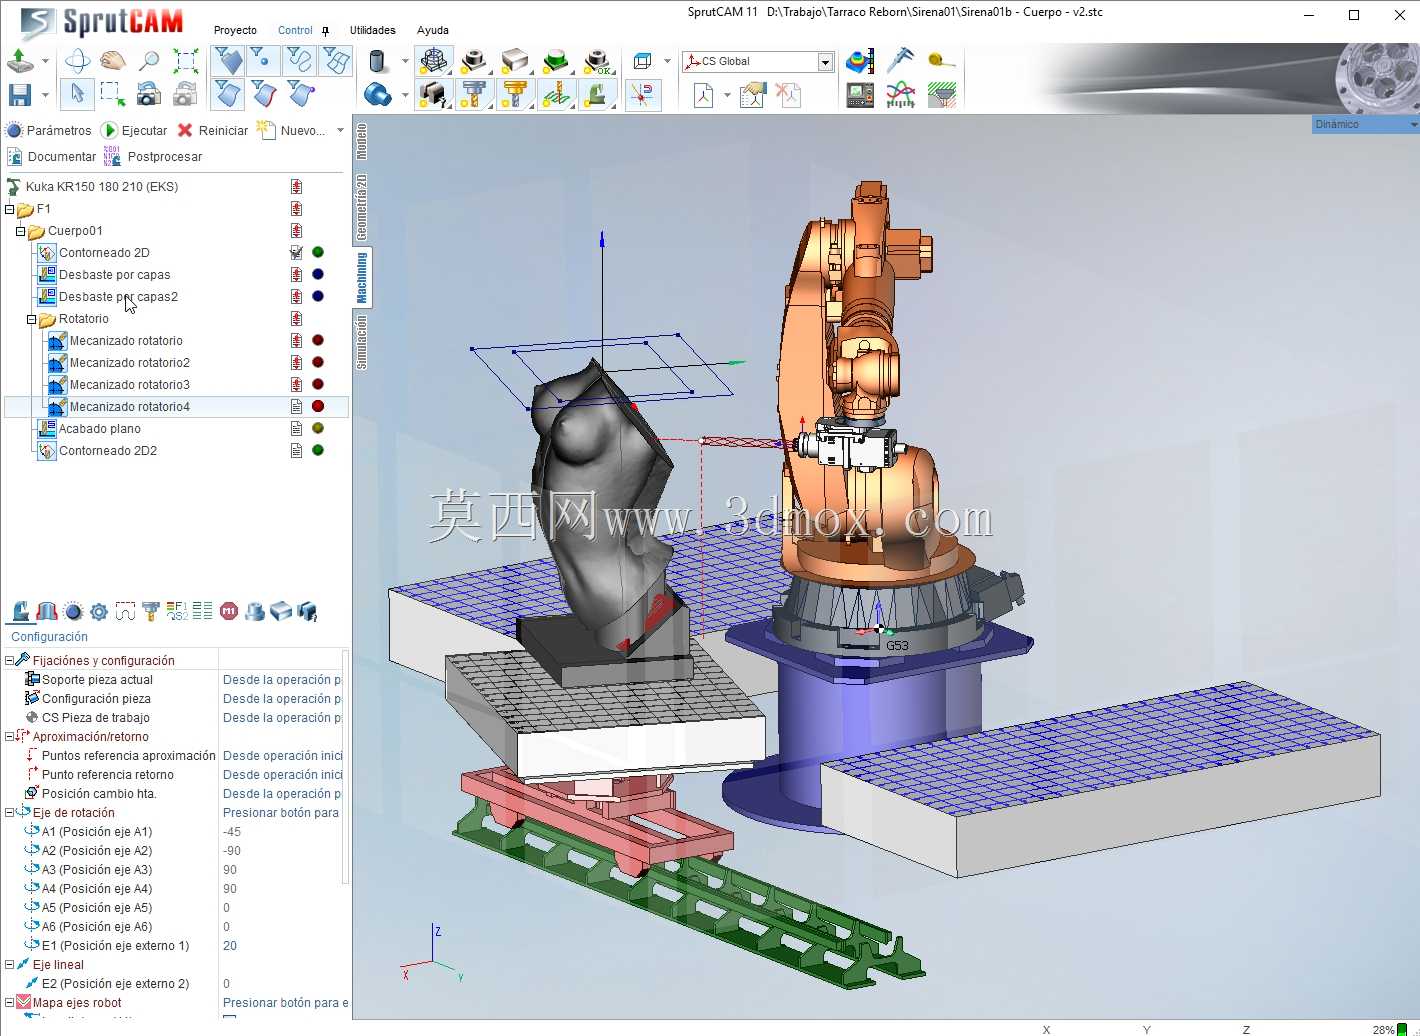Open the red M1 parameter tab
This screenshot has width=1420, height=1036.
point(229,611)
